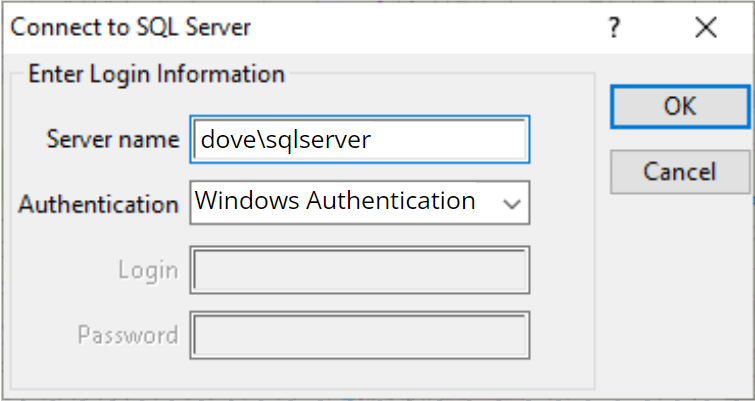
Task: Click the Enter Login Information group heading
Action: (x=156, y=74)
